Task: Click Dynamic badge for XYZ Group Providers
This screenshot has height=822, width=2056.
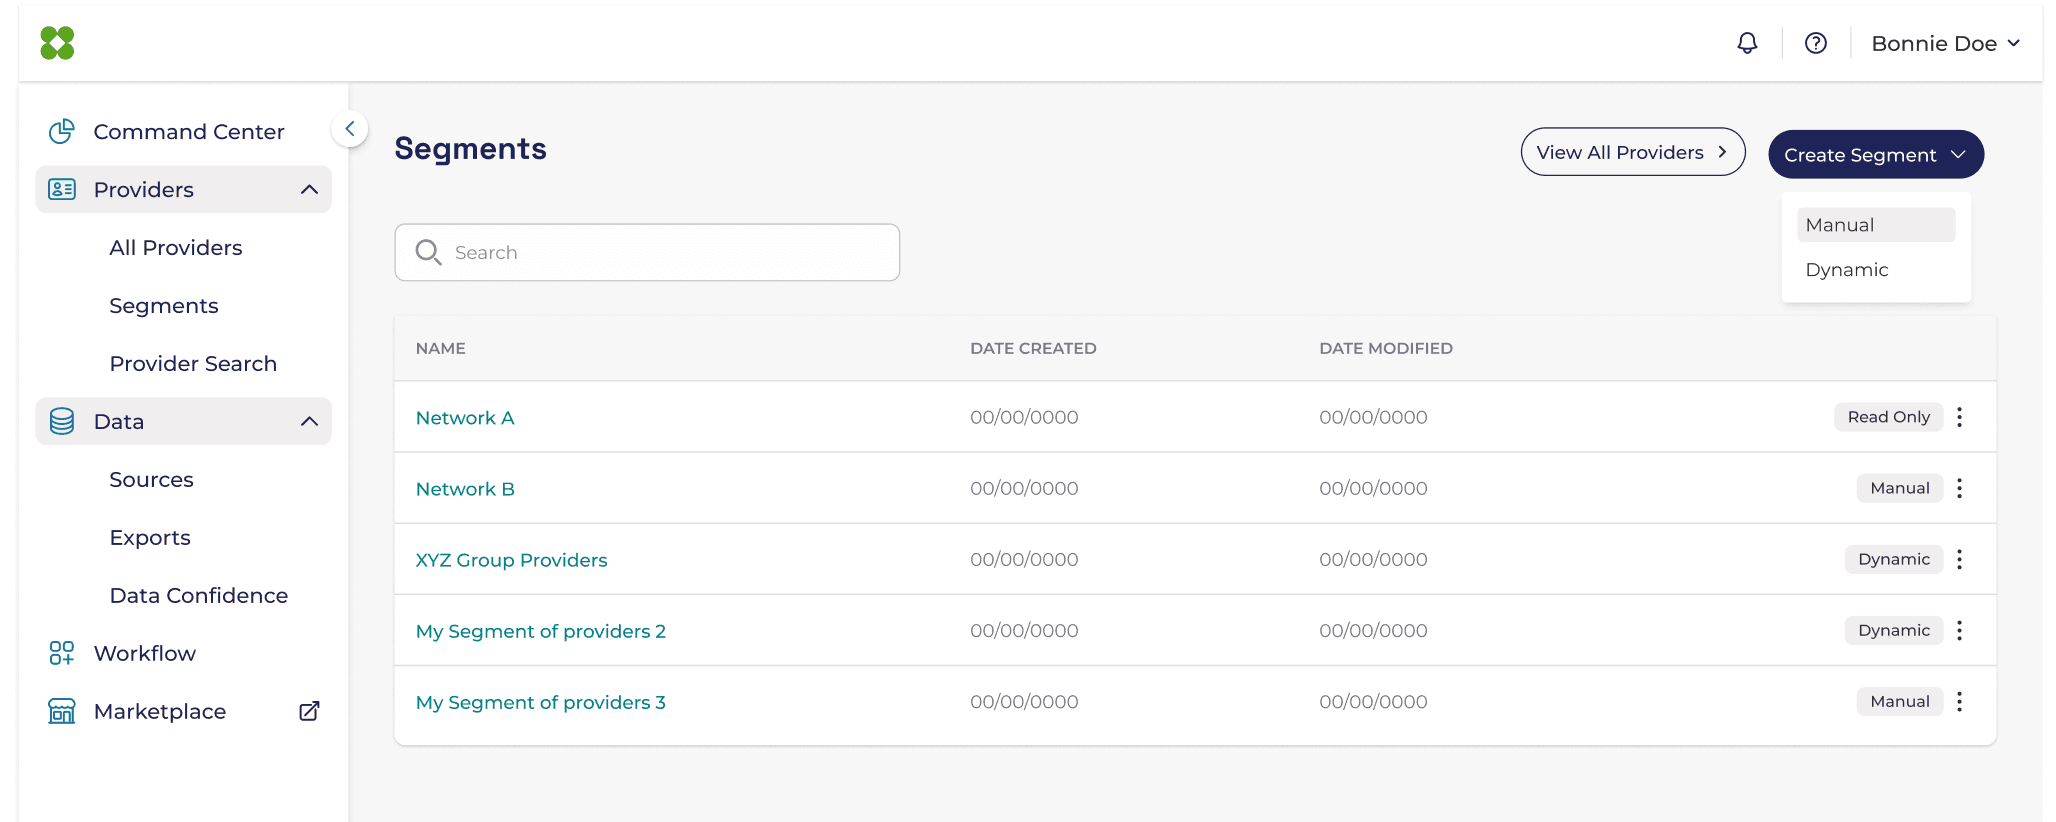Action: click(1894, 559)
